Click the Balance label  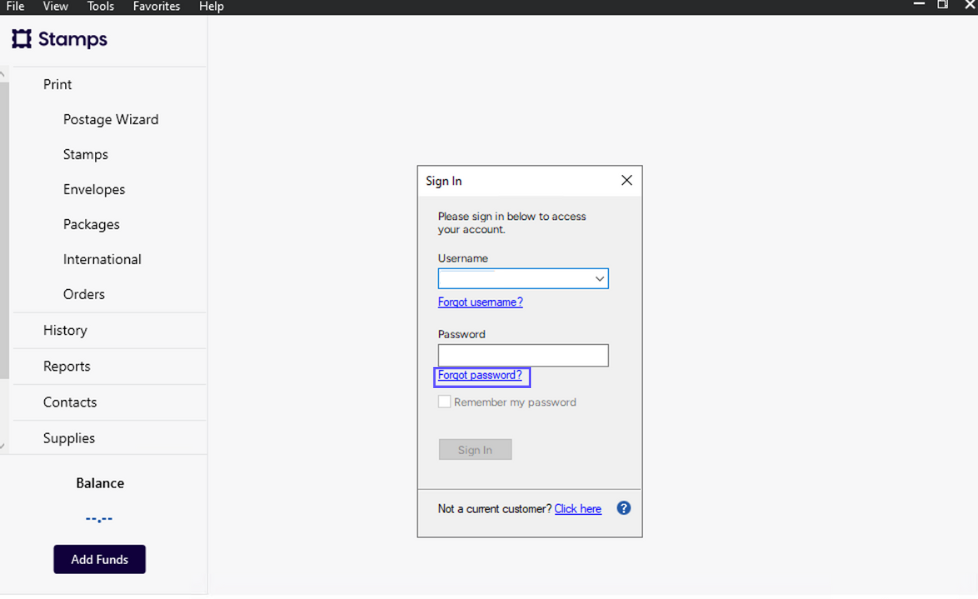(100, 483)
